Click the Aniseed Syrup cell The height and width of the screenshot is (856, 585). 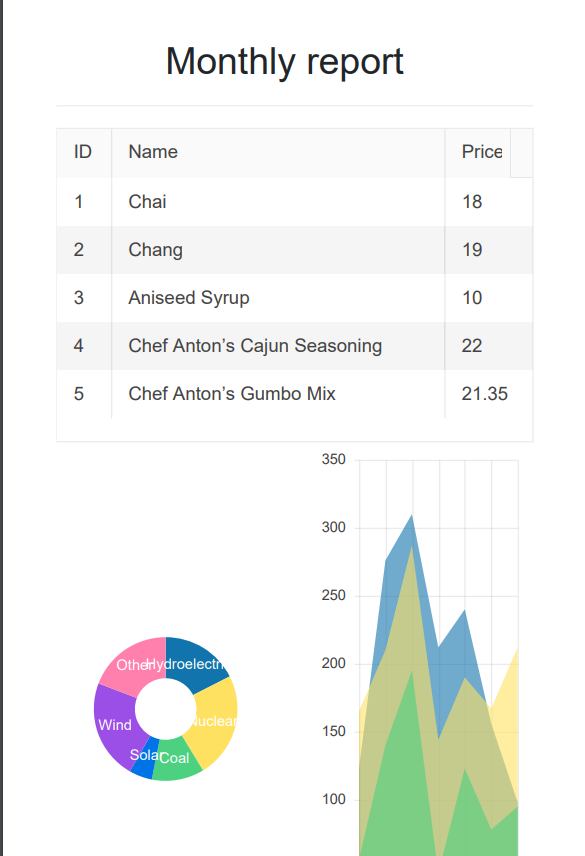pyautogui.click(x=278, y=298)
